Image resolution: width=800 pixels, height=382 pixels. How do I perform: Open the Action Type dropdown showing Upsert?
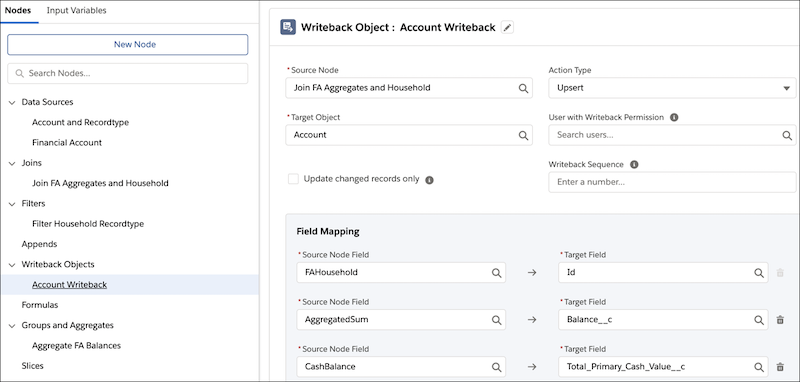[672, 88]
